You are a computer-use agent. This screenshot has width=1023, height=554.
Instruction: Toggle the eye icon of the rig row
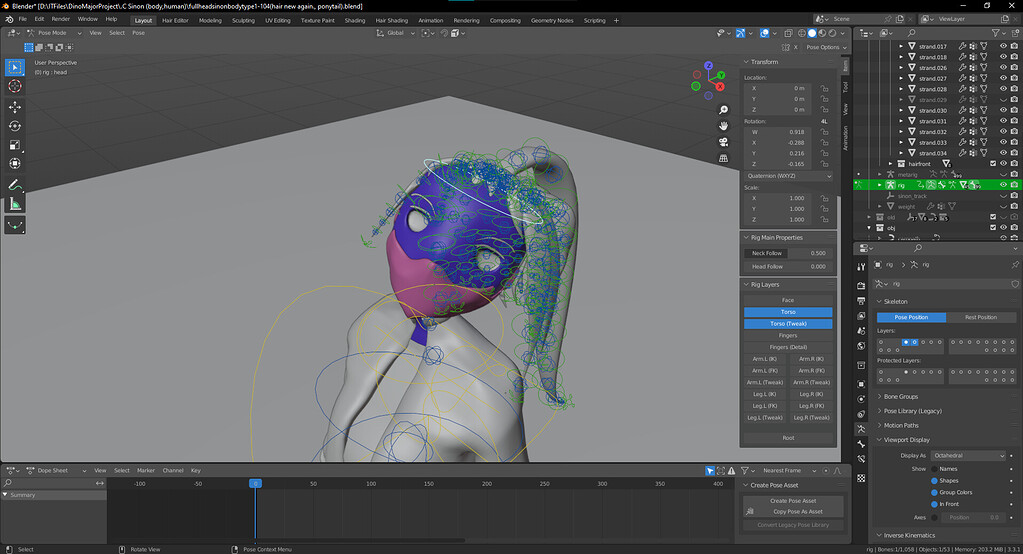click(1003, 185)
